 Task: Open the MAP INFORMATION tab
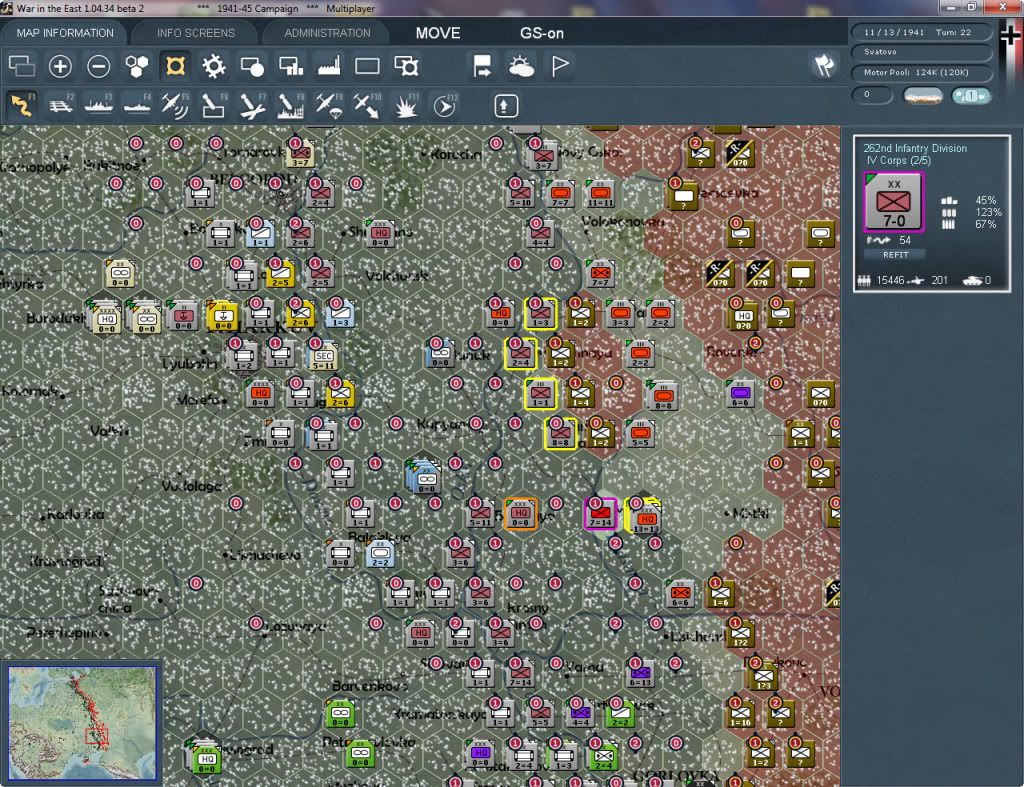65,33
